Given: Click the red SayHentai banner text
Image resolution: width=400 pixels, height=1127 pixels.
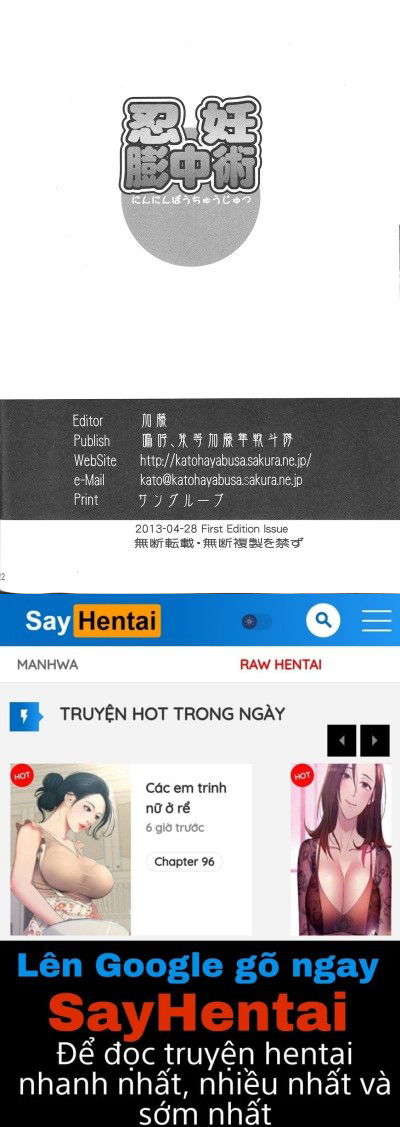Looking at the screenshot, I should coord(198,1012).
